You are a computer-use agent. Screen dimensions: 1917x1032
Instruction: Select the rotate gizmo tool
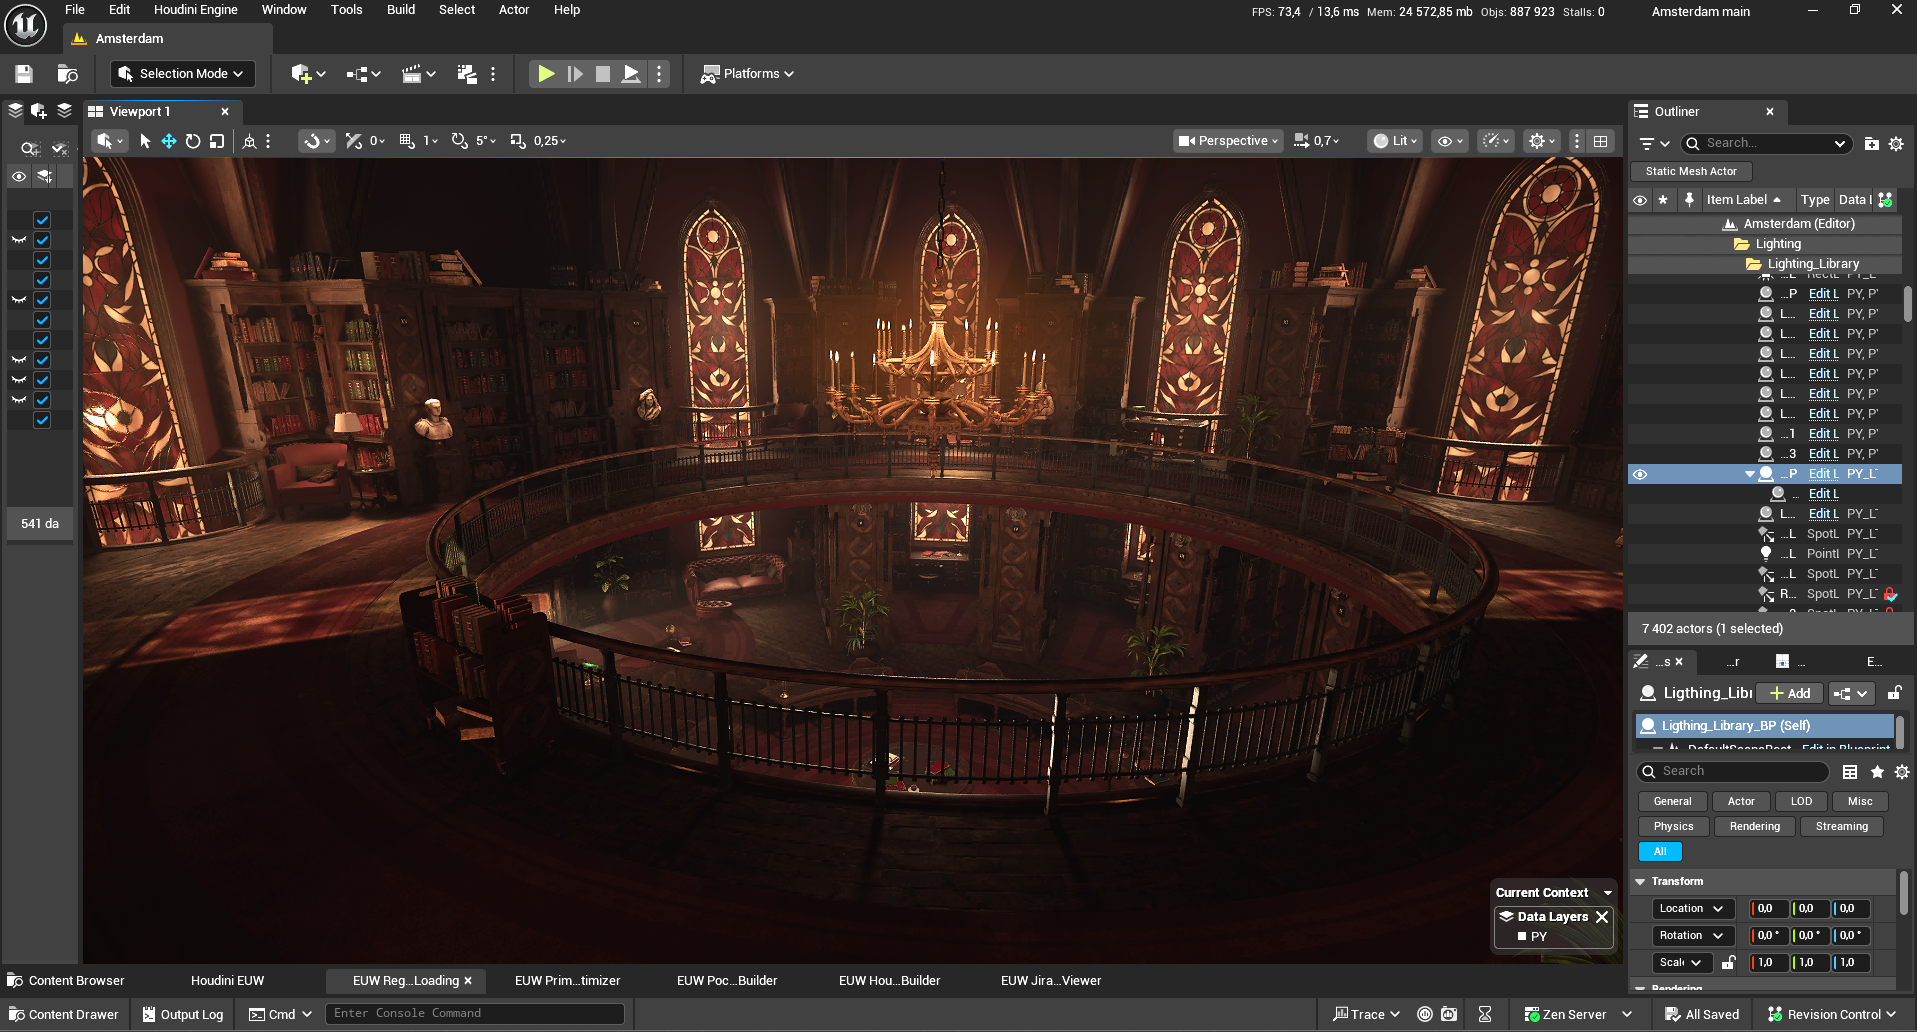pyautogui.click(x=193, y=141)
